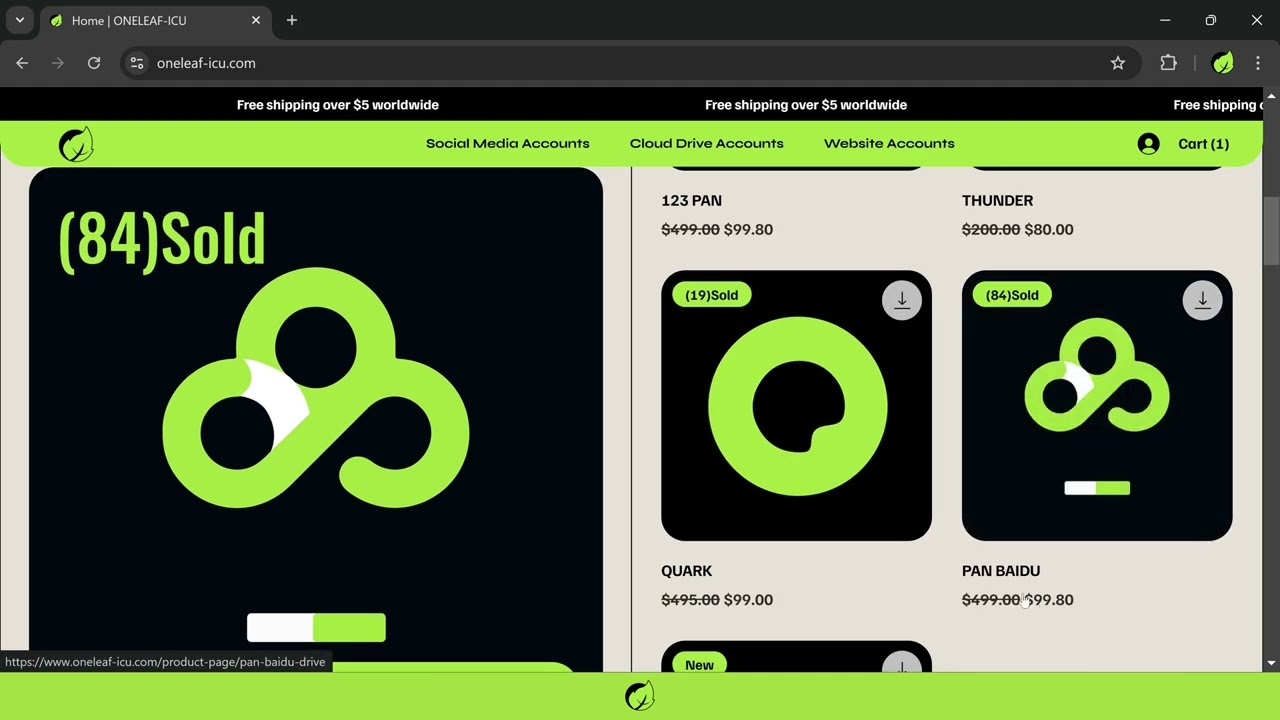Open the Extensions puzzle icon
The image size is (1280, 720).
(1168, 63)
